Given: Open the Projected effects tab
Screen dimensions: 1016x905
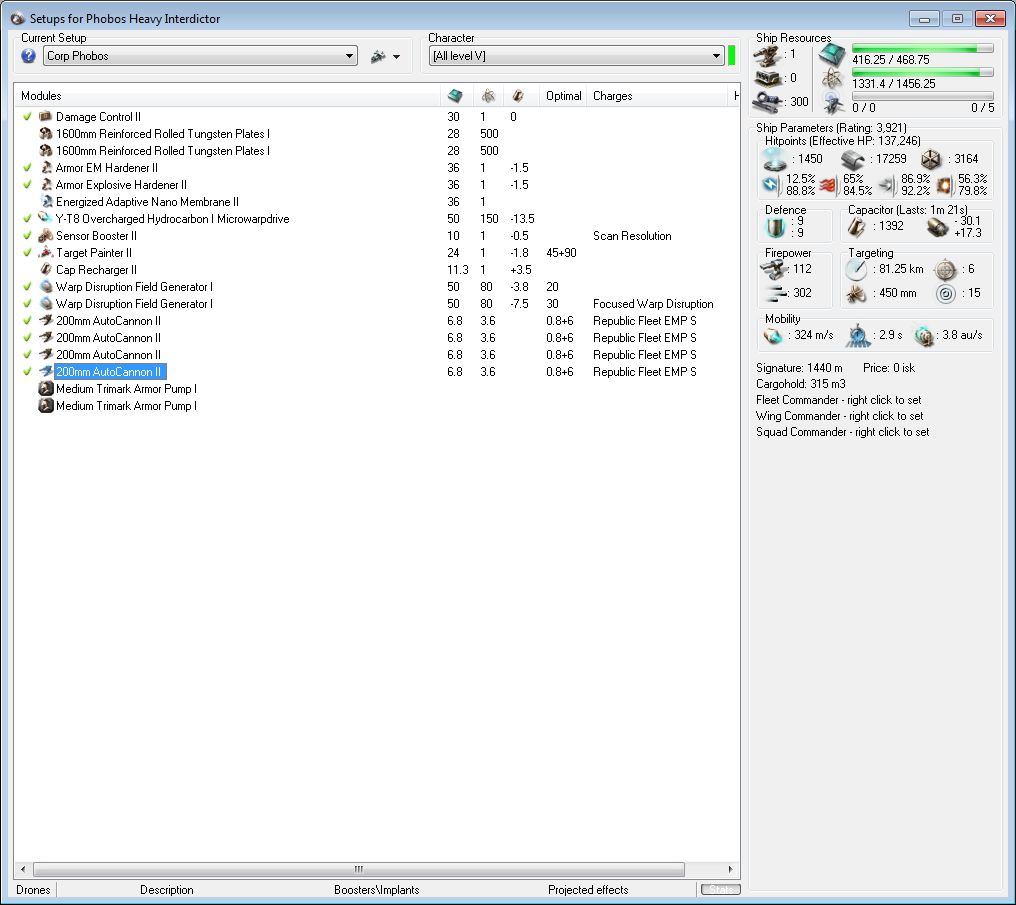Looking at the screenshot, I should (x=588, y=890).
